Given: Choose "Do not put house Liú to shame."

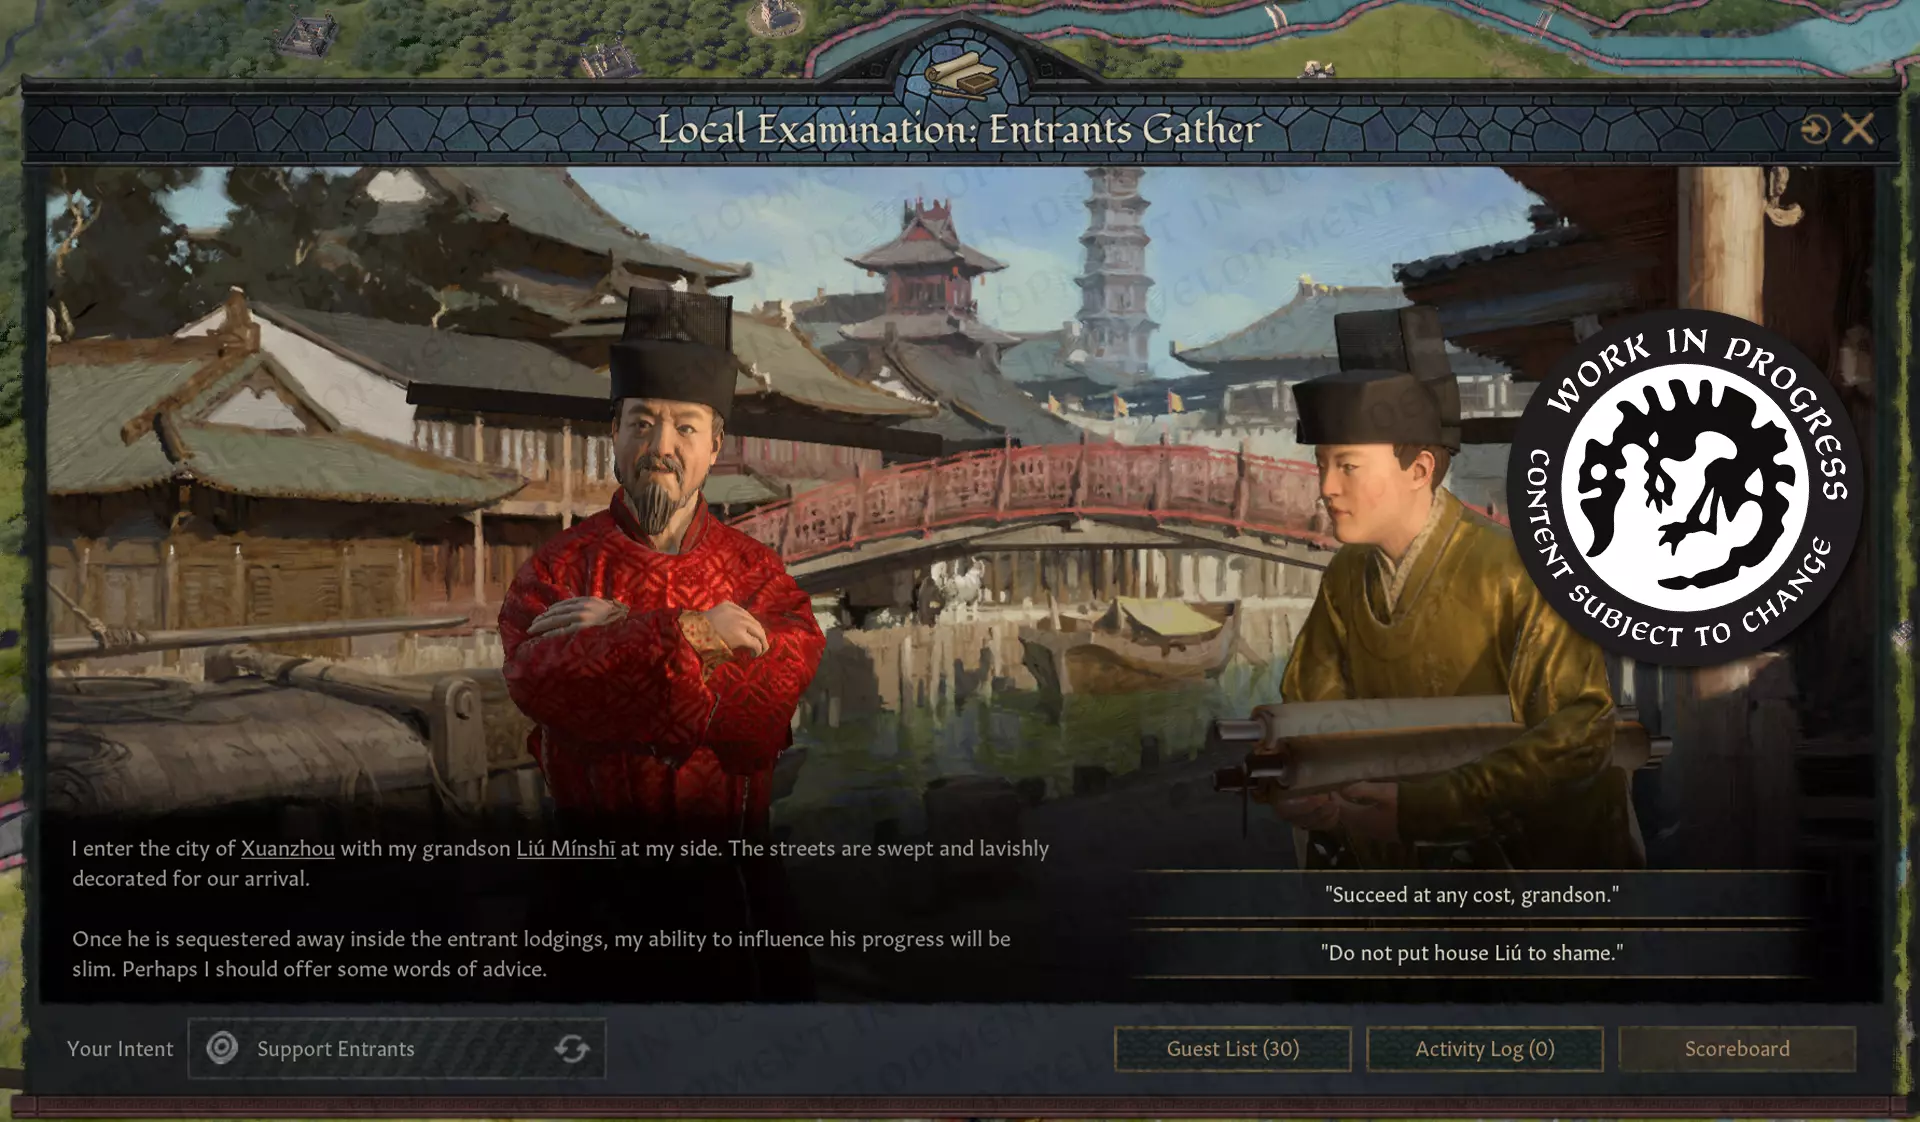Looking at the screenshot, I should click(1472, 953).
